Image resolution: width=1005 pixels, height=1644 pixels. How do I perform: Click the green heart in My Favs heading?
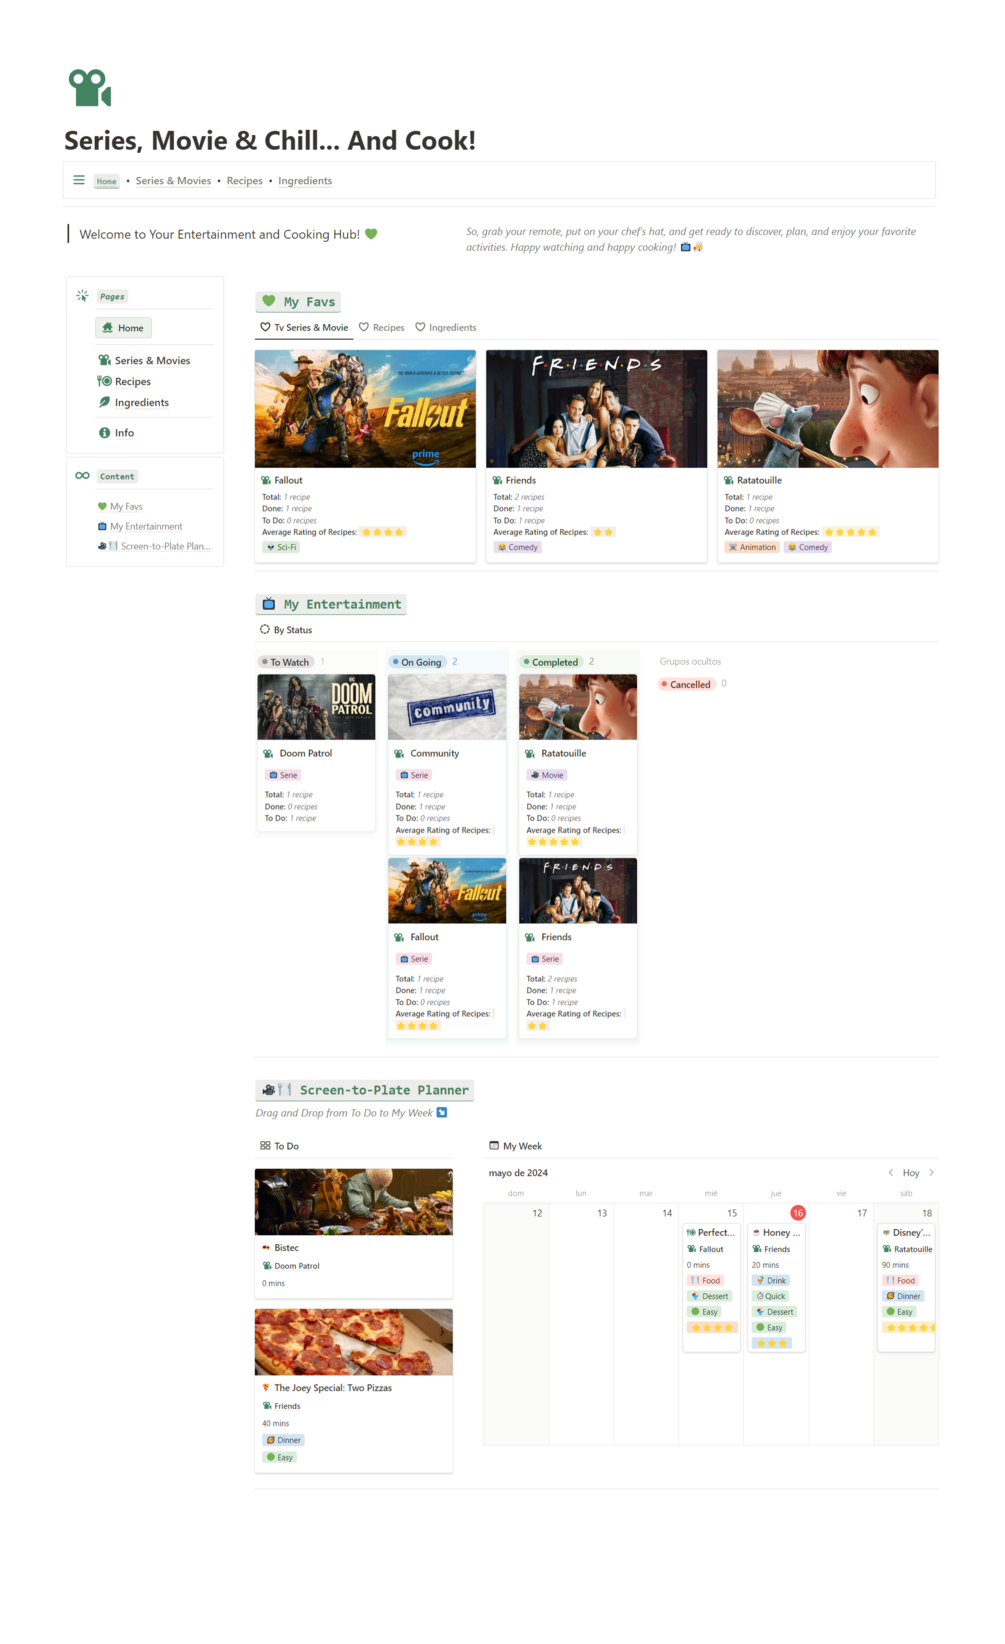coord(269,301)
